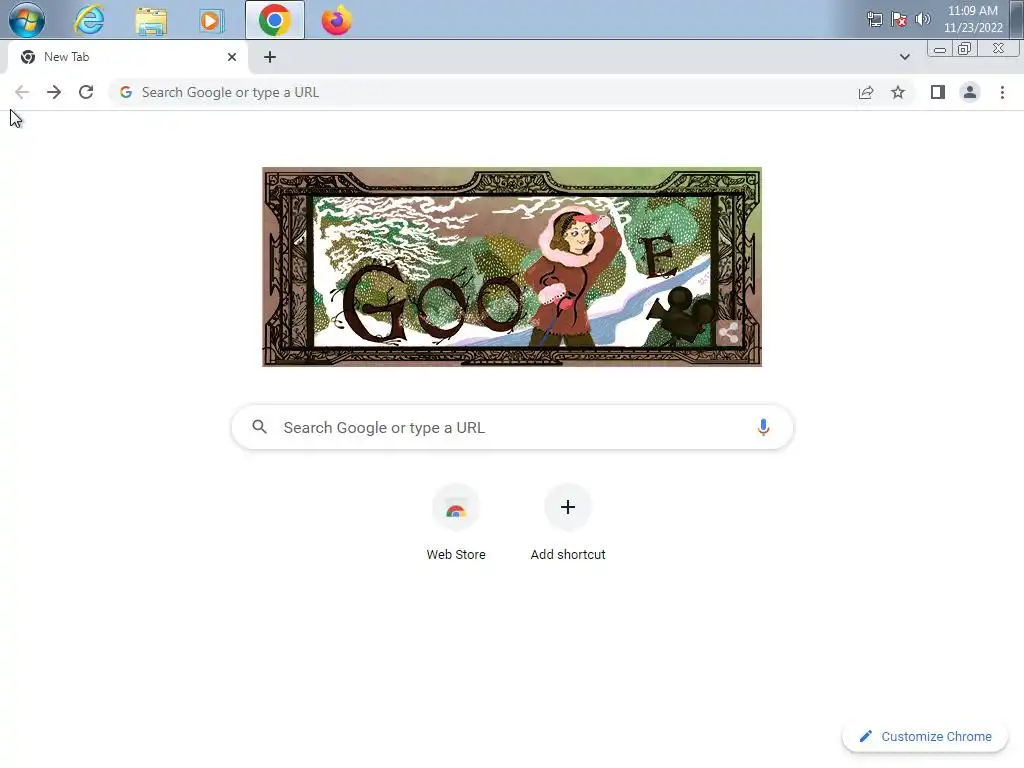
Task: Focus the address bar URL field
Action: [x=483, y=92]
